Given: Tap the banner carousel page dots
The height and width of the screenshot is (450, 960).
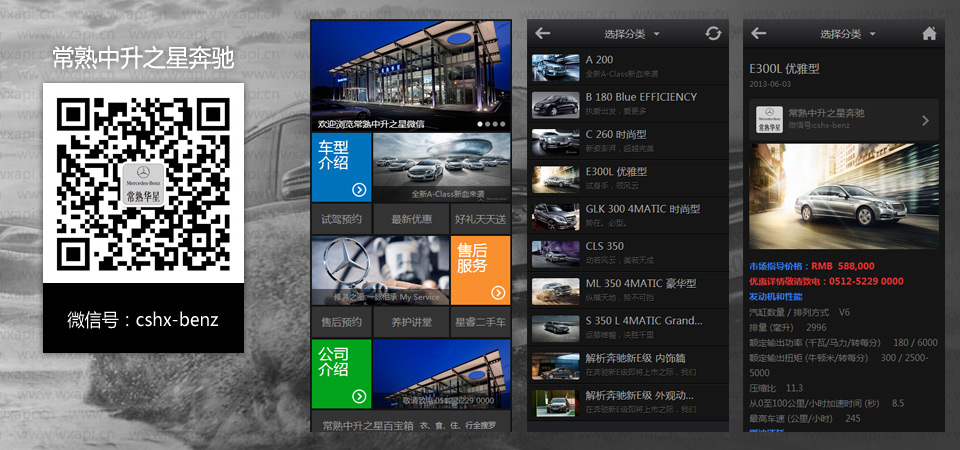Looking at the screenshot, I should click(491, 124).
